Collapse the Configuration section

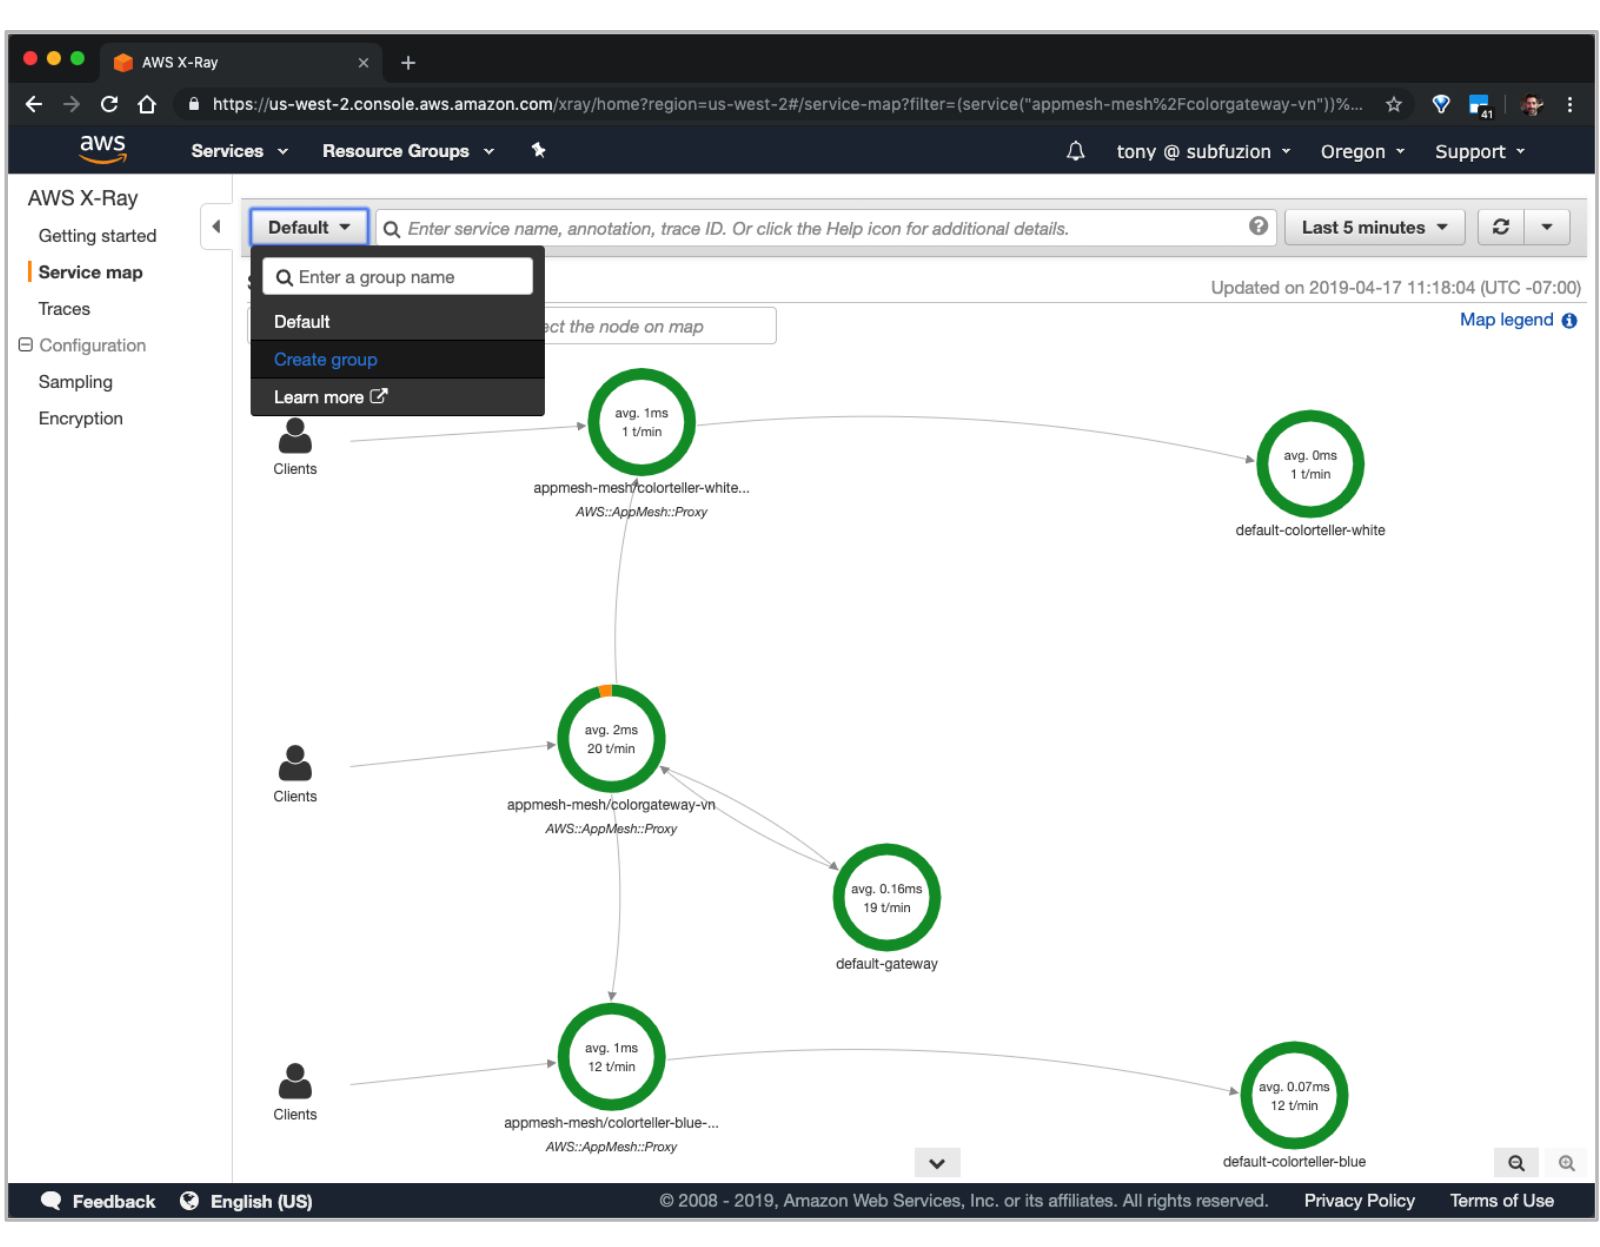click(x=26, y=345)
